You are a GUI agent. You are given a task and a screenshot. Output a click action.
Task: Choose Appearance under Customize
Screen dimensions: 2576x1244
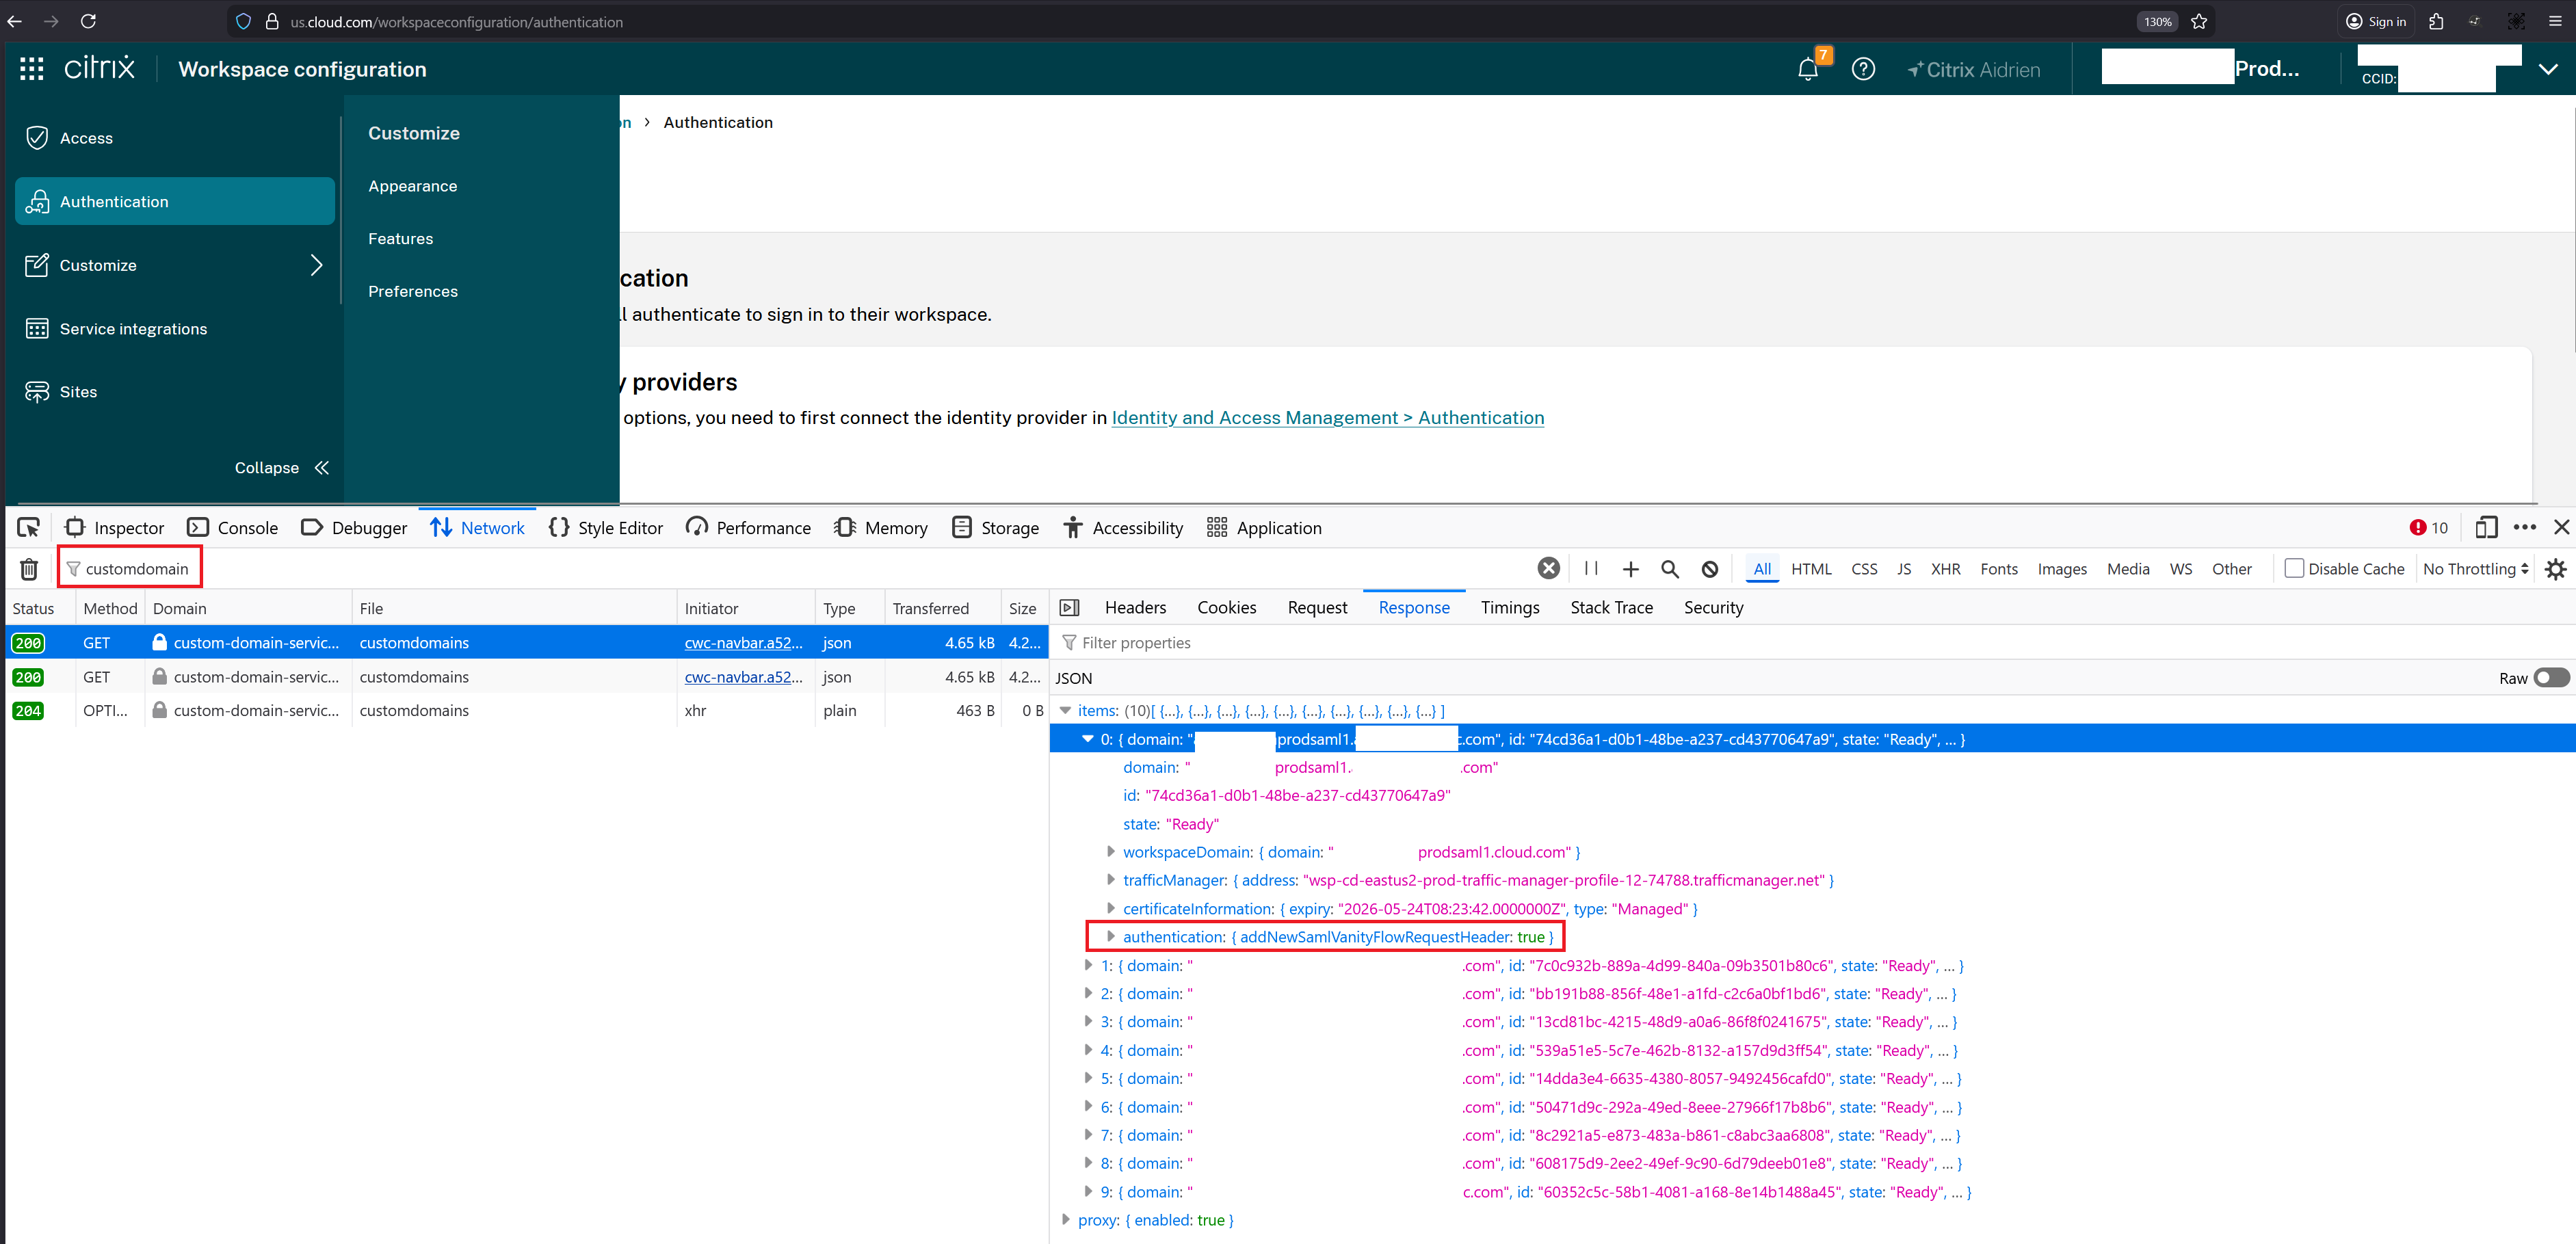click(412, 186)
